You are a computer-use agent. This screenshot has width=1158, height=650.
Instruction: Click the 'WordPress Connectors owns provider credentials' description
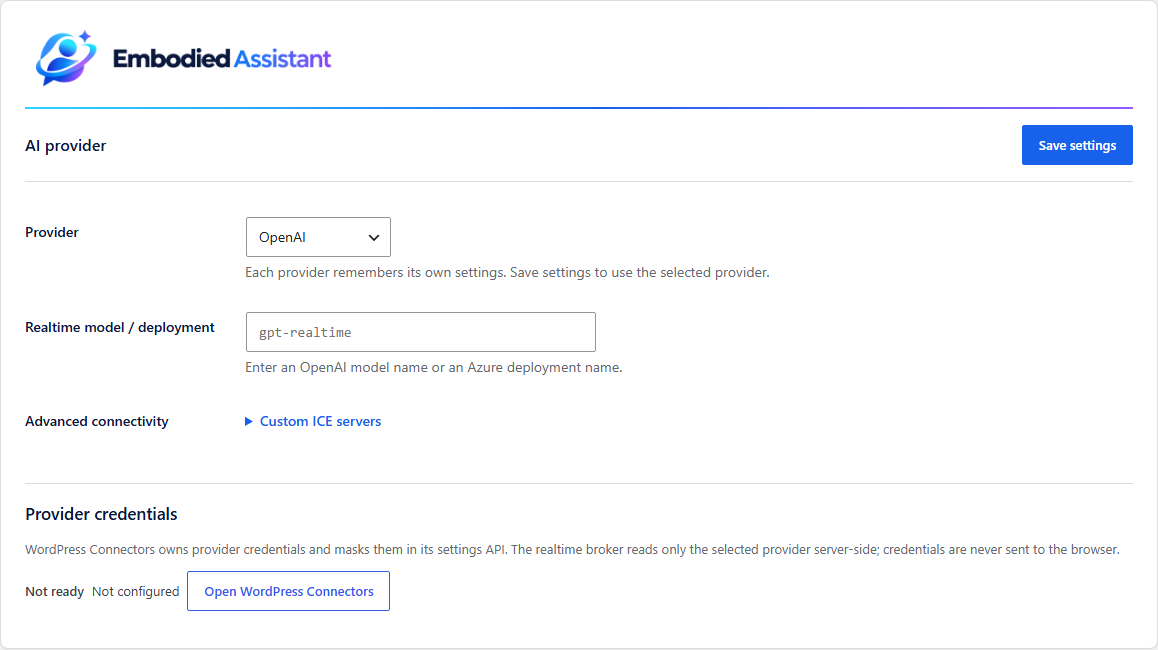point(572,550)
